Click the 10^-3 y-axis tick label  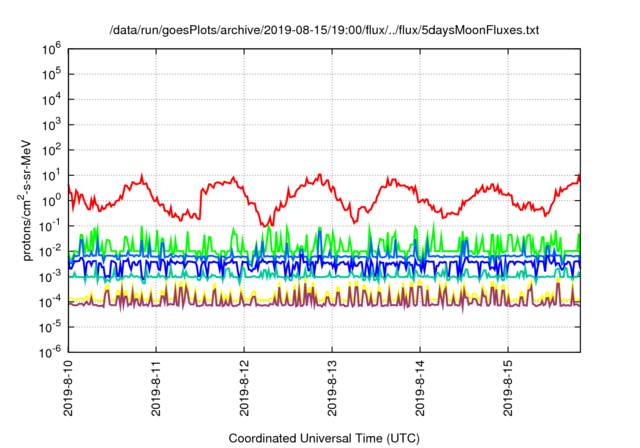(x=51, y=277)
